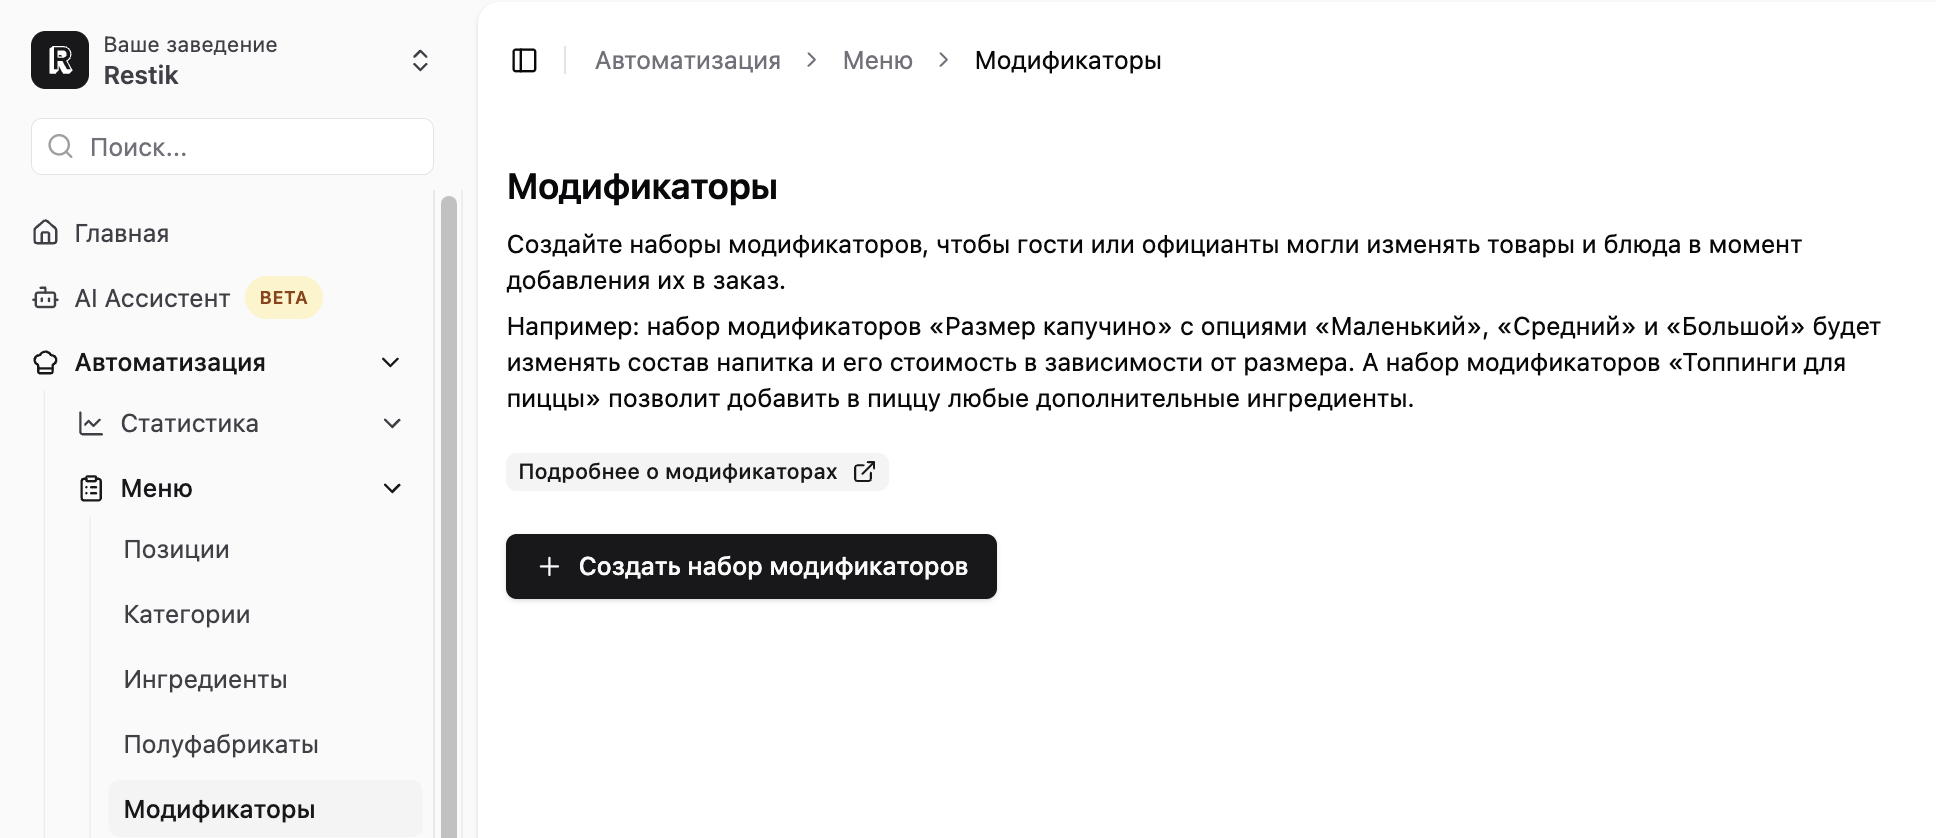This screenshot has height=838, width=1936.
Task: Click the search magnifier icon
Action: tap(61, 147)
